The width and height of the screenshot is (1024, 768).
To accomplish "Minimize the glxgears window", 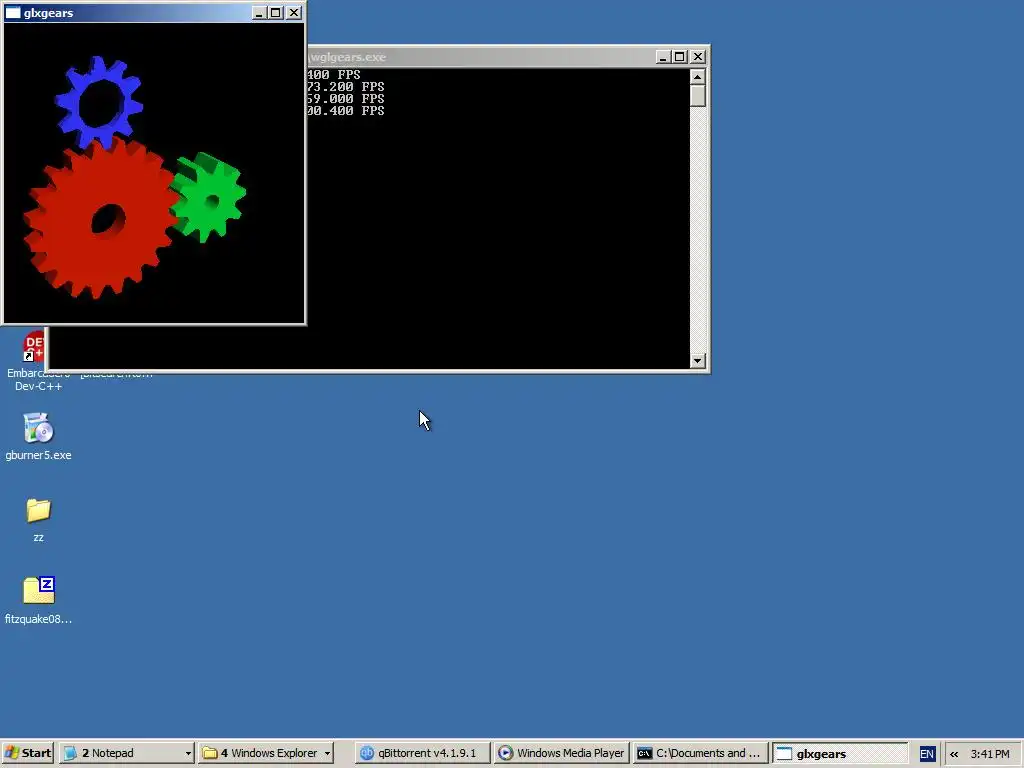I will [x=259, y=12].
